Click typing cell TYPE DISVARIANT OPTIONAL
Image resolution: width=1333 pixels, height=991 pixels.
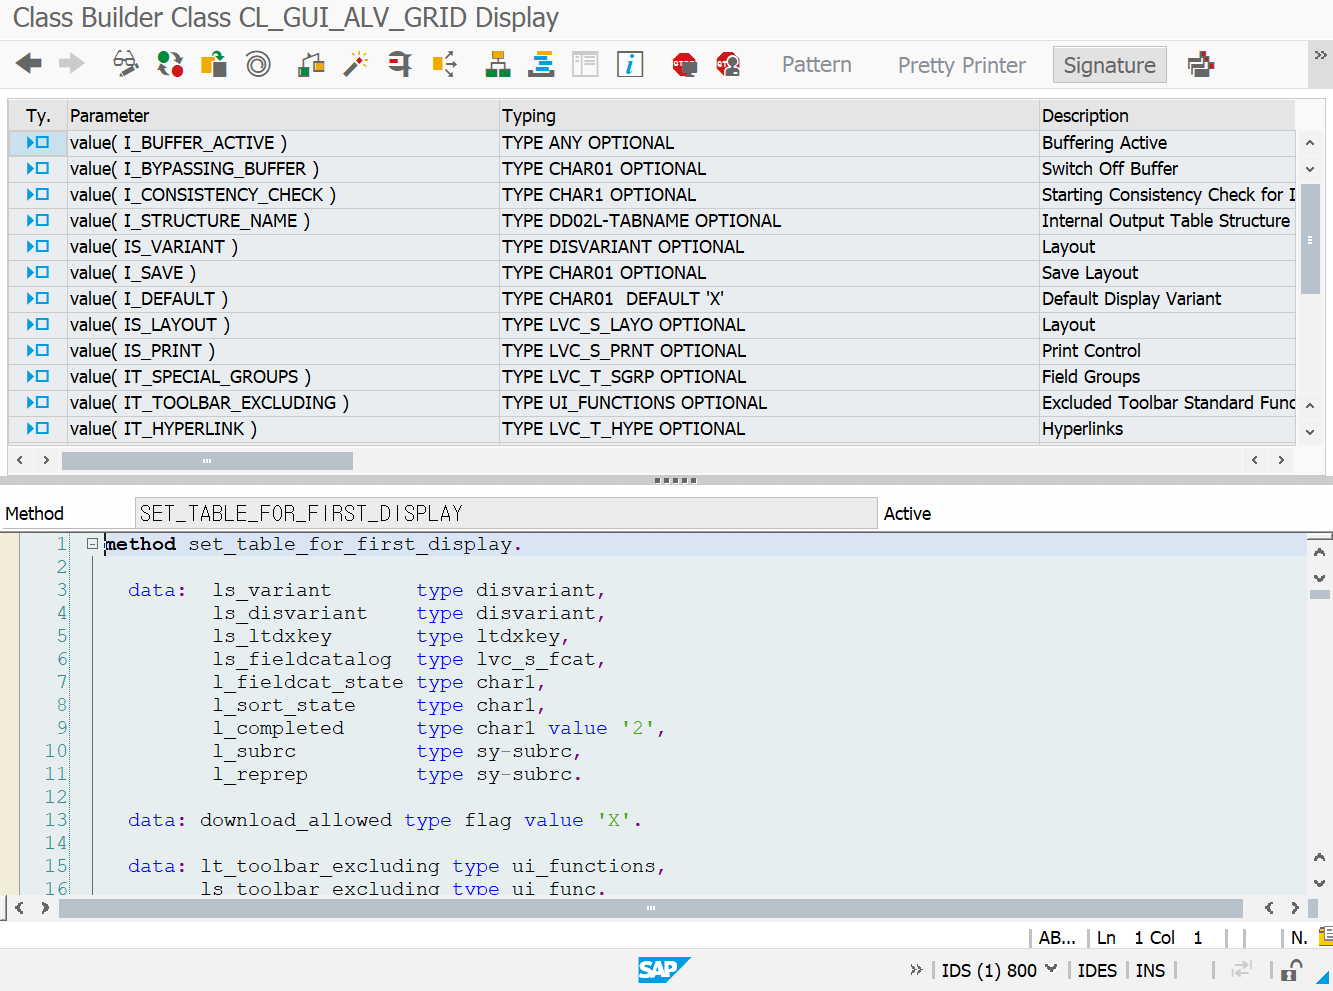pos(769,247)
